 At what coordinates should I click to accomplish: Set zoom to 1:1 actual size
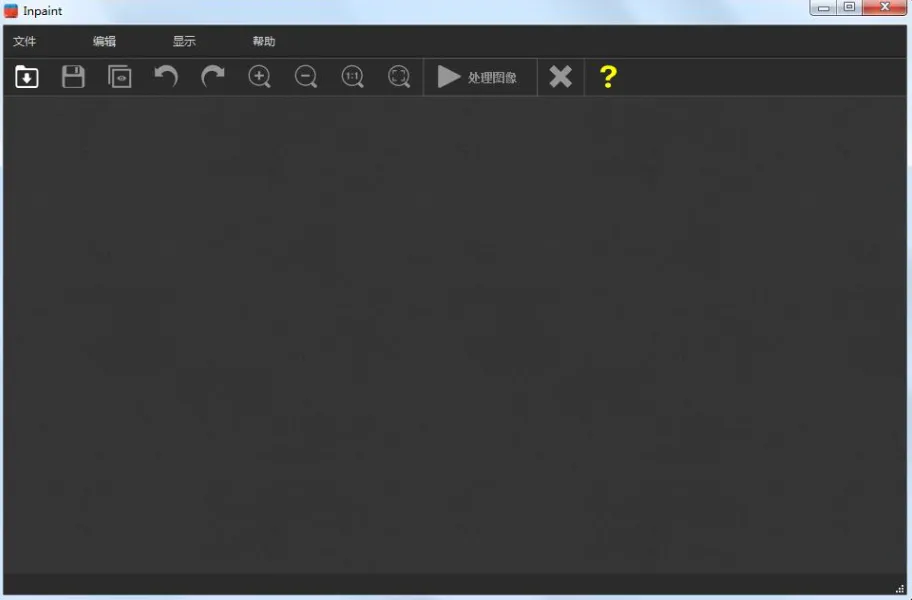[x=352, y=77]
